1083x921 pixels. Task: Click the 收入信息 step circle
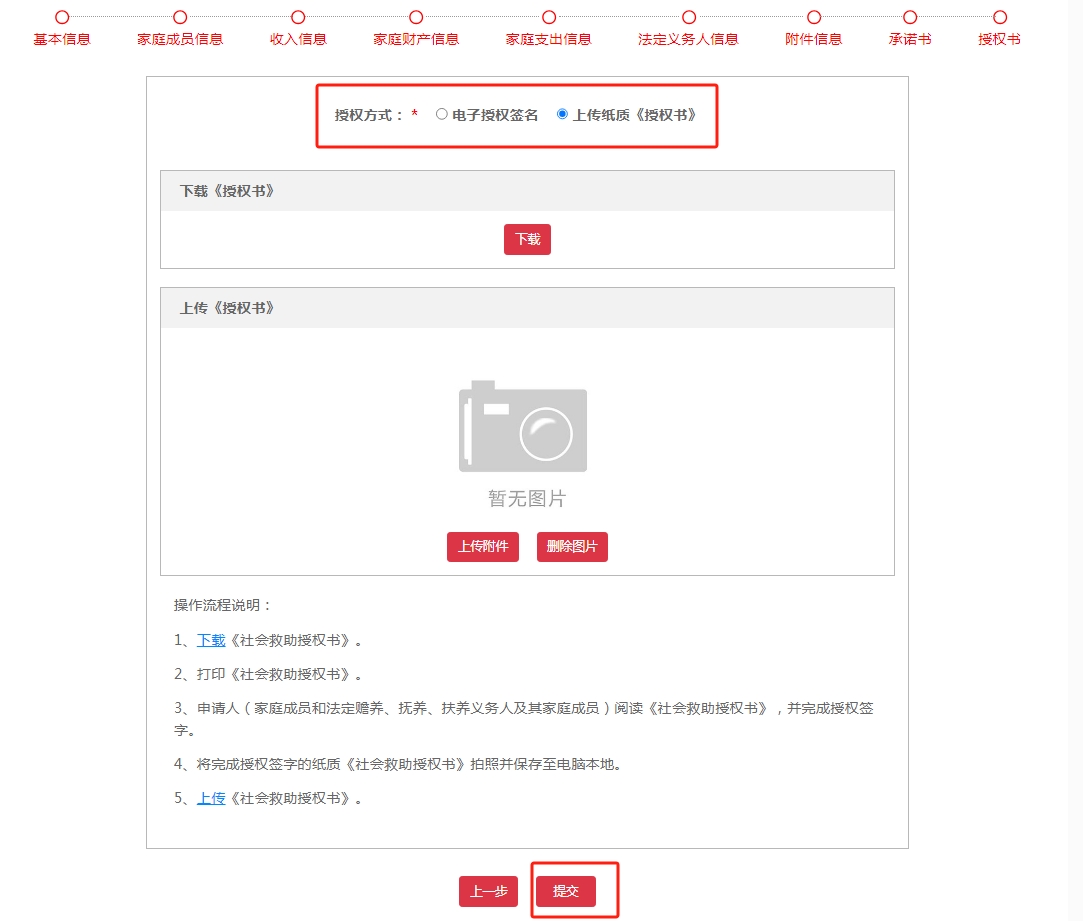click(x=297, y=16)
